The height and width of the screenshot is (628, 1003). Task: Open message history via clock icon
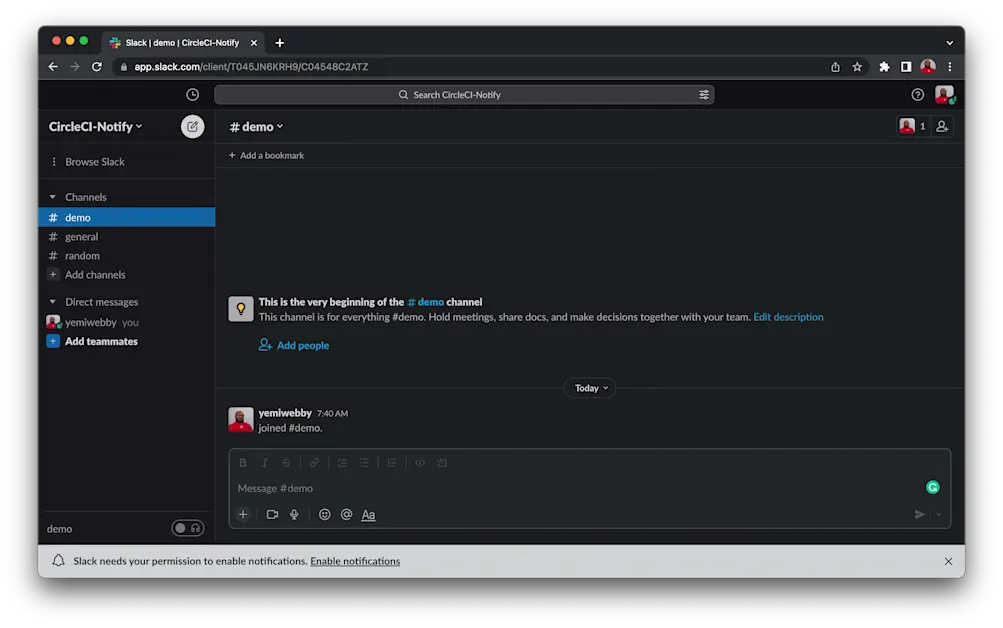point(191,94)
